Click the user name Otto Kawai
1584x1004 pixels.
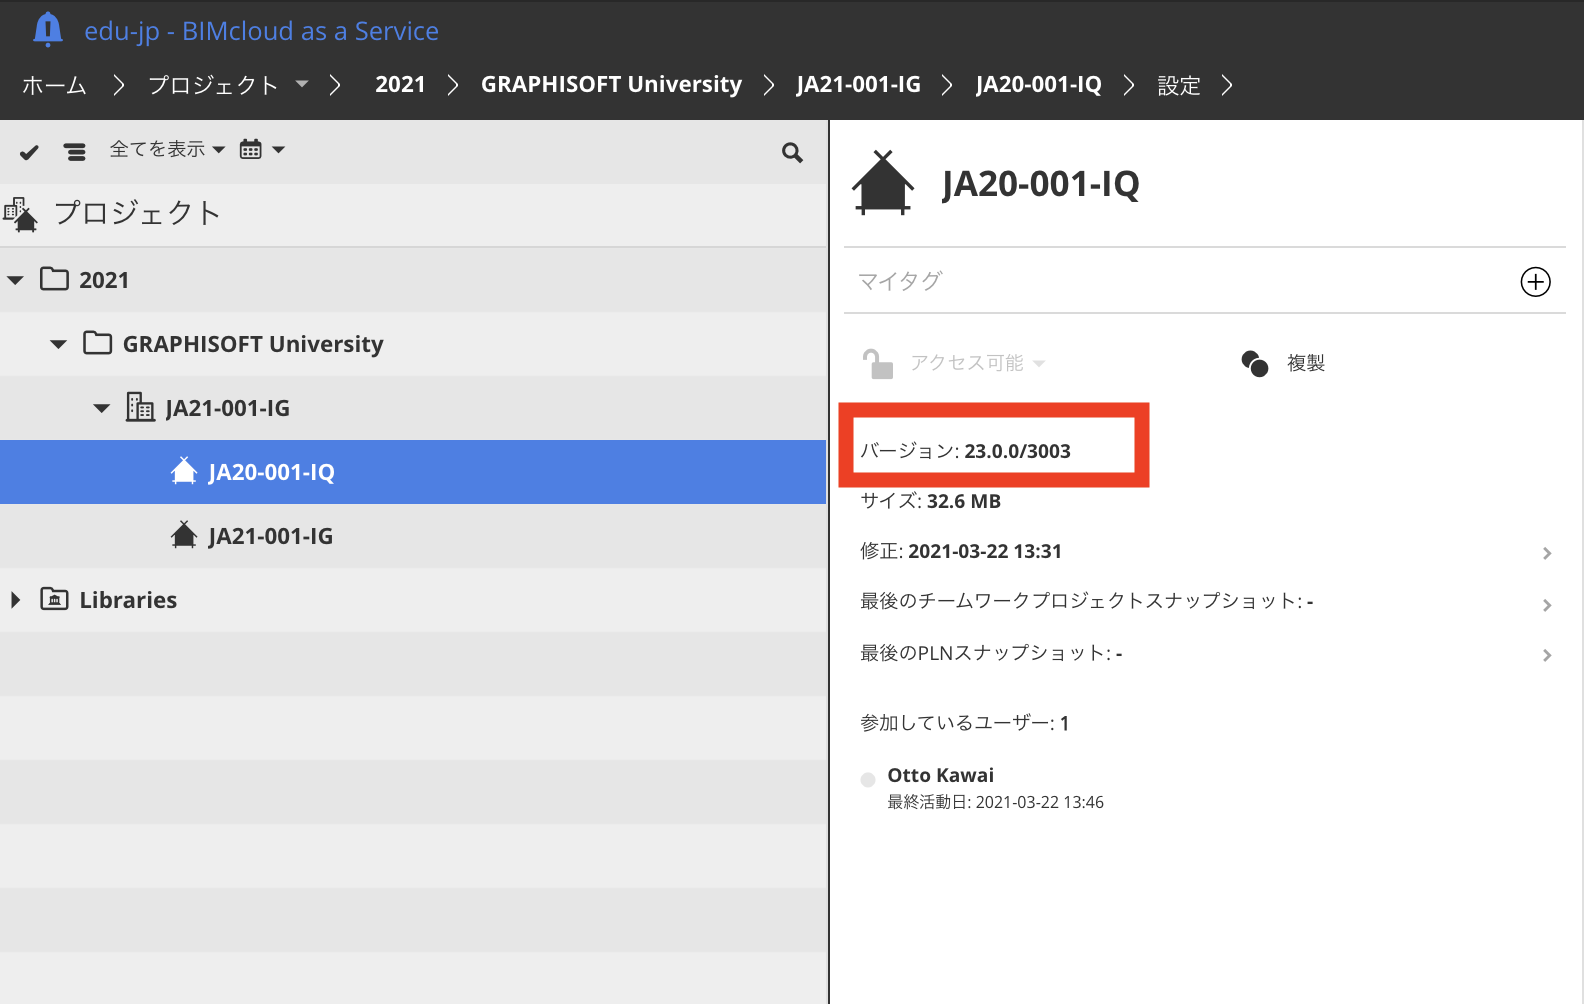[x=940, y=775]
